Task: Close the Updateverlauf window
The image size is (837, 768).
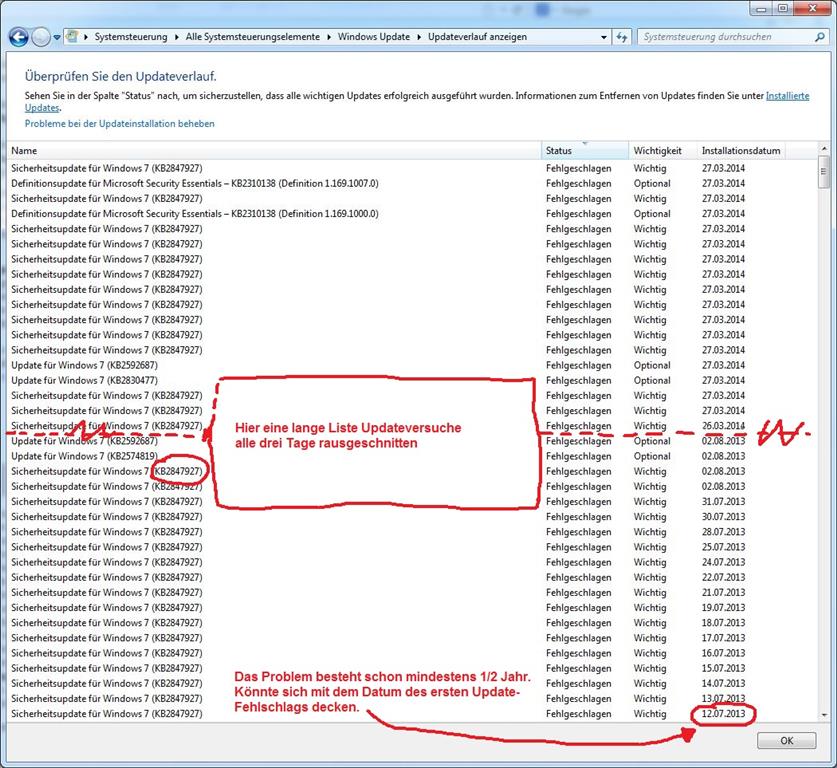Action: click(812, 9)
